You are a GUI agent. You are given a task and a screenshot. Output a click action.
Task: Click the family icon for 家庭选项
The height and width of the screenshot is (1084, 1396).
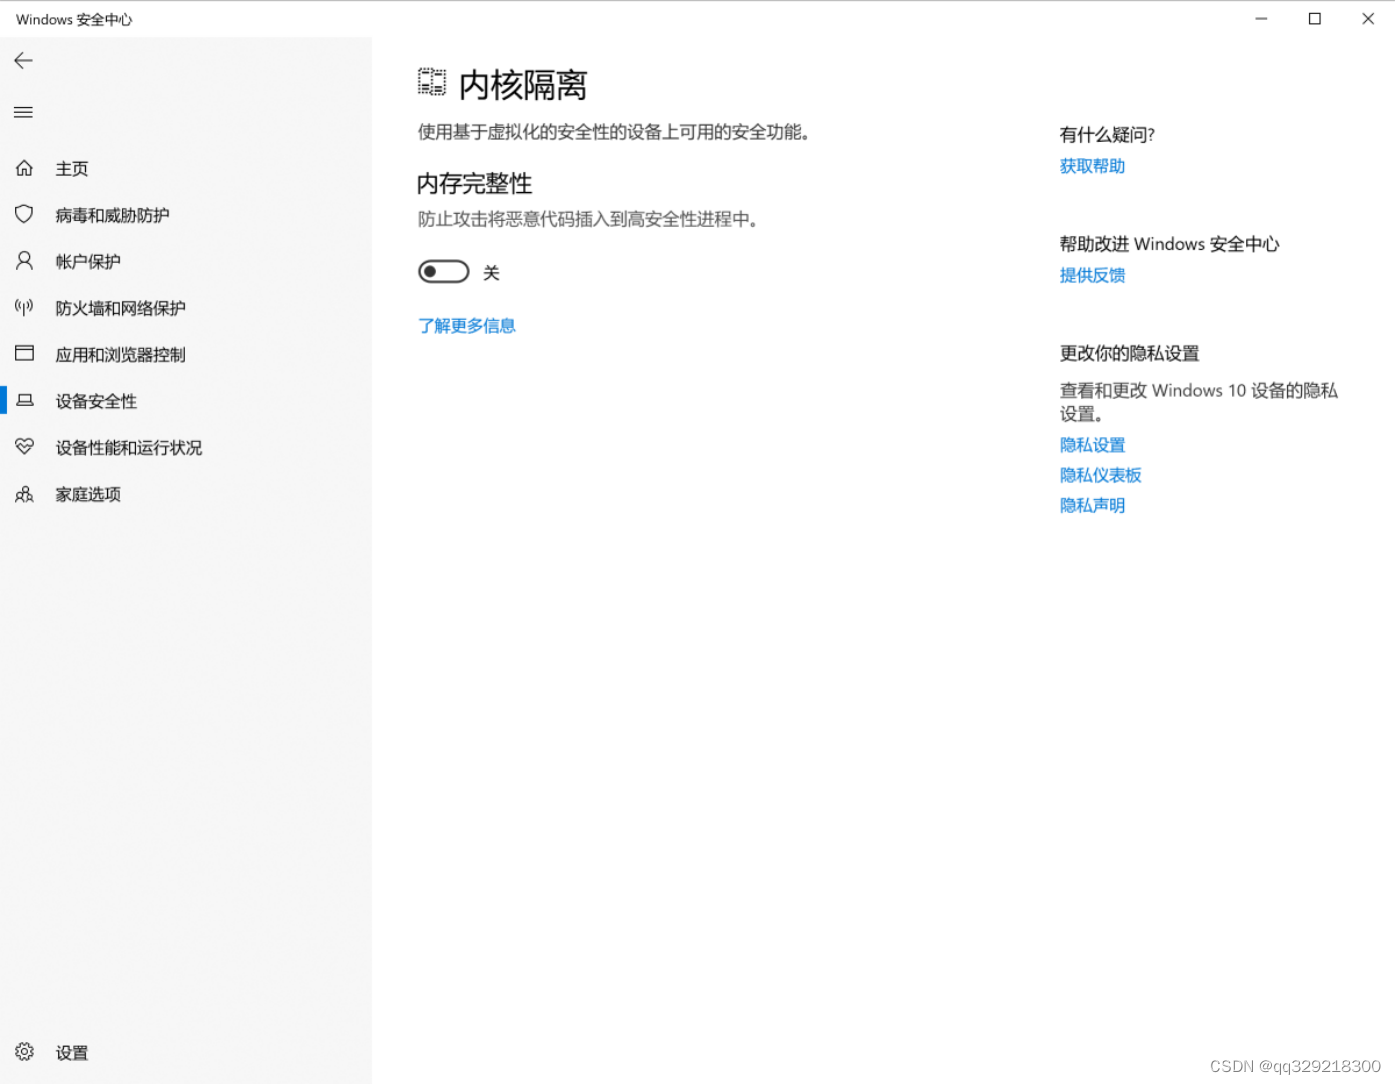[x=25, y=494]
